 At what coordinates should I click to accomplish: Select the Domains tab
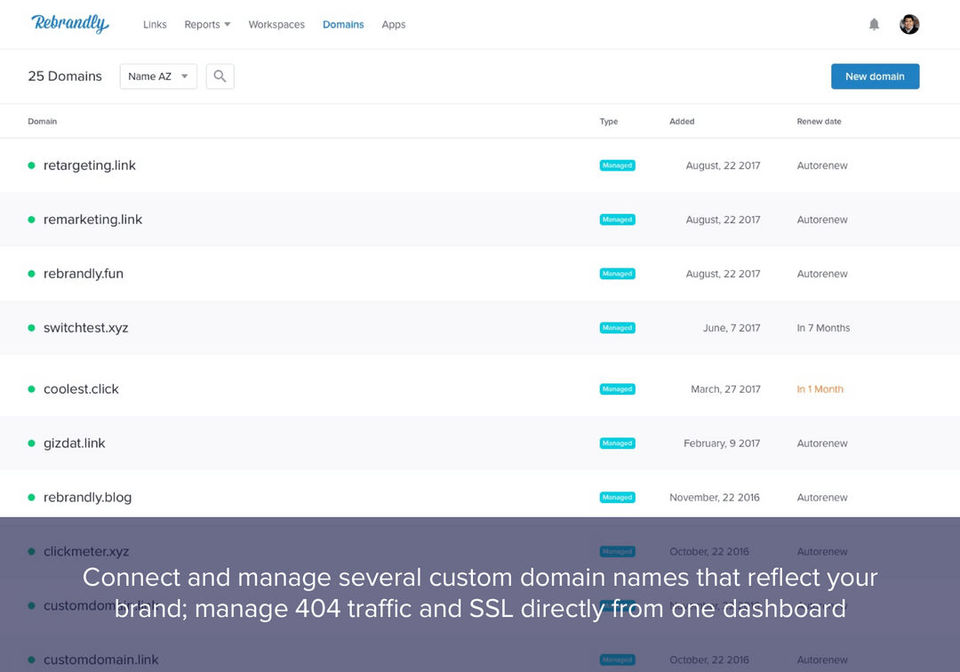coord(343,24)
